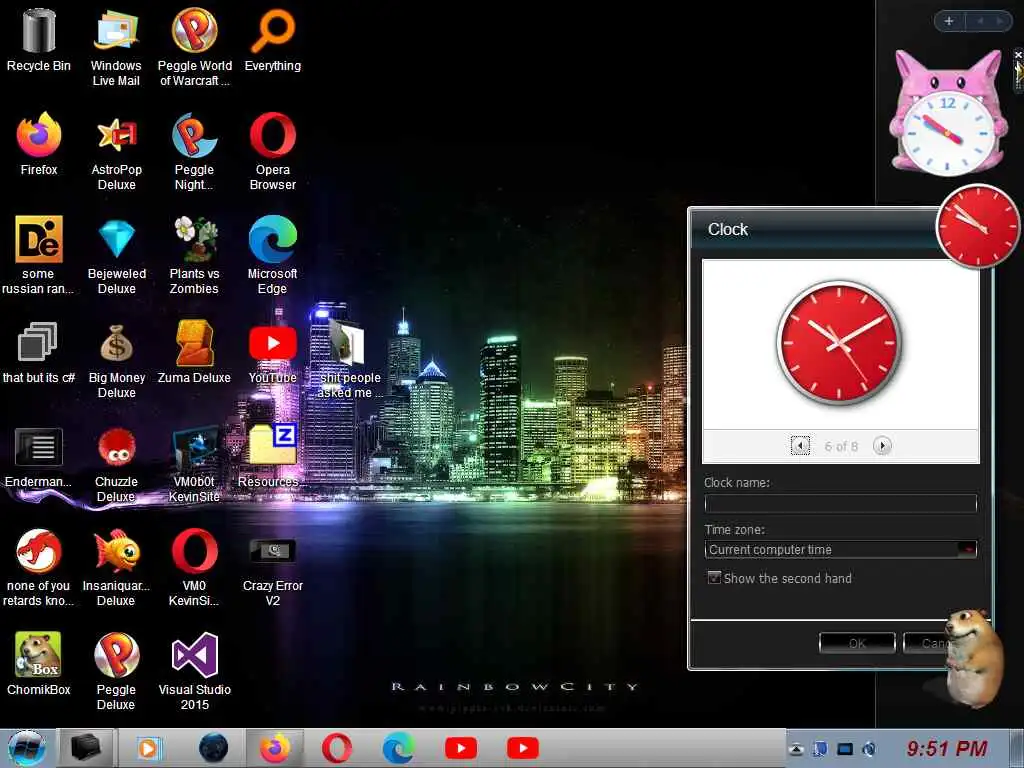Open the 'VM0 KevinSi...' Opera shortcut

(194, 567)
